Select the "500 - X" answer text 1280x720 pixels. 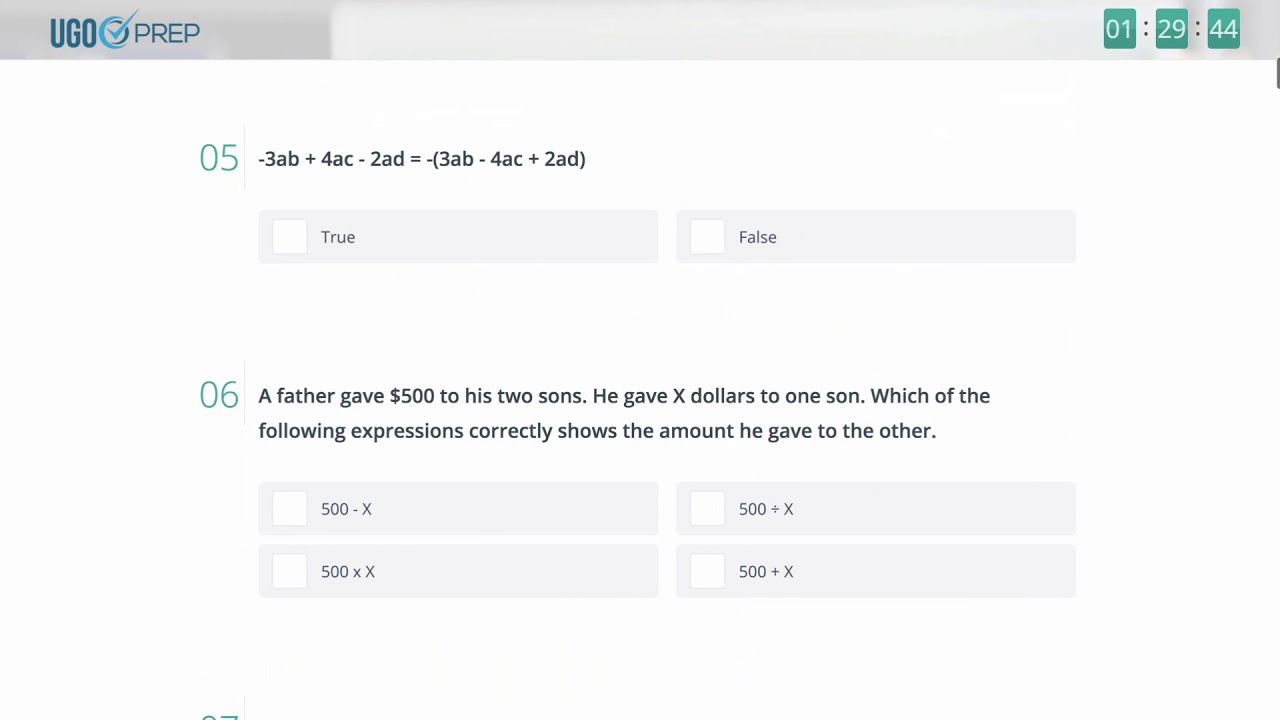click(x=346, y=509)
